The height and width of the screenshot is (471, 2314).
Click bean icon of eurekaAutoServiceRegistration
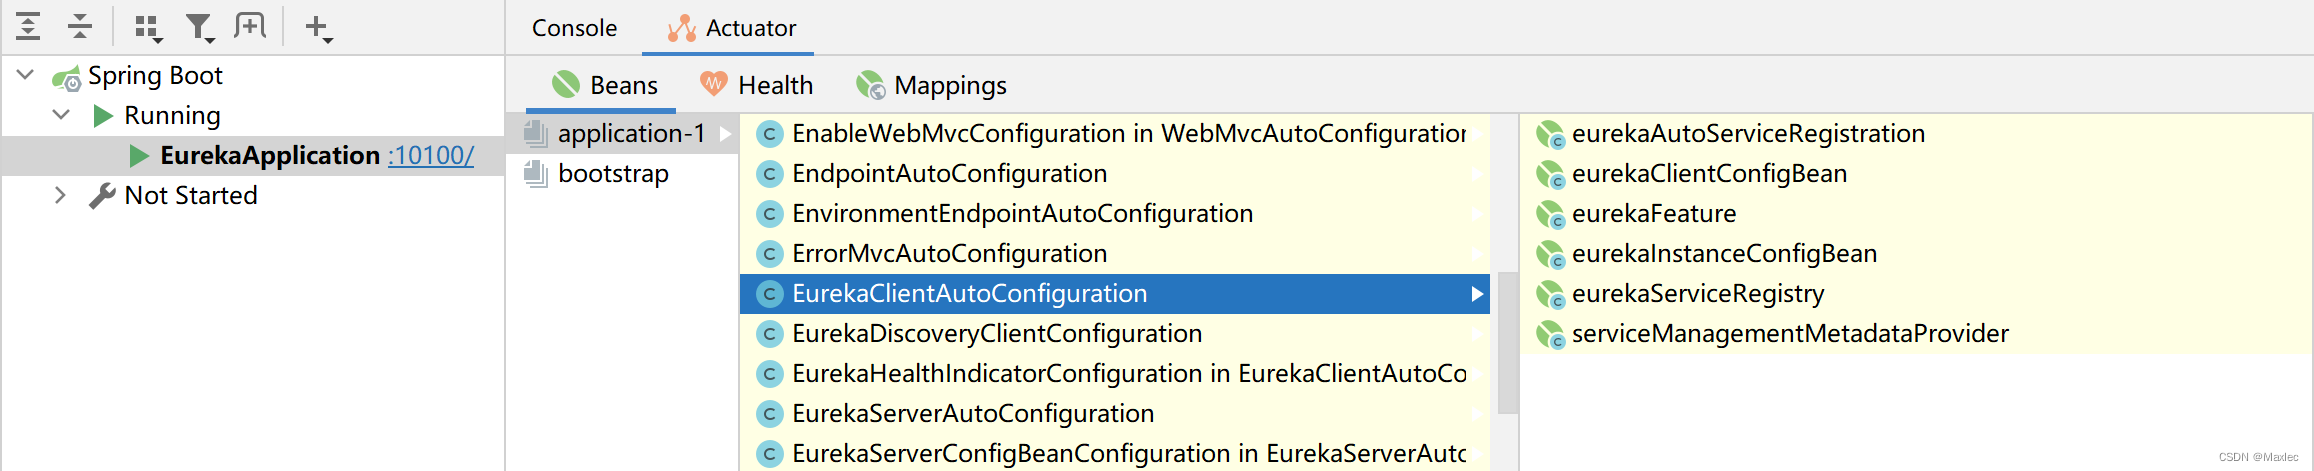tap(1550, 134)
